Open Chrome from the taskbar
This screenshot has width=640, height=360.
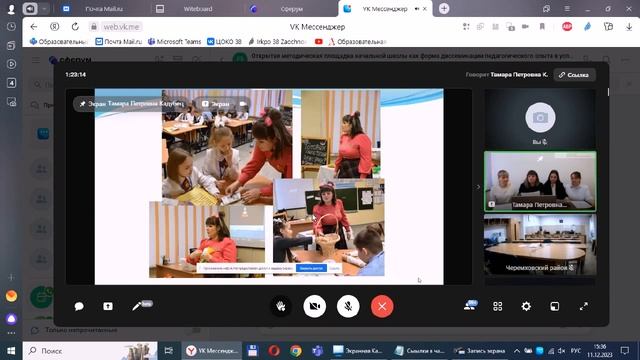coord(296,351)
